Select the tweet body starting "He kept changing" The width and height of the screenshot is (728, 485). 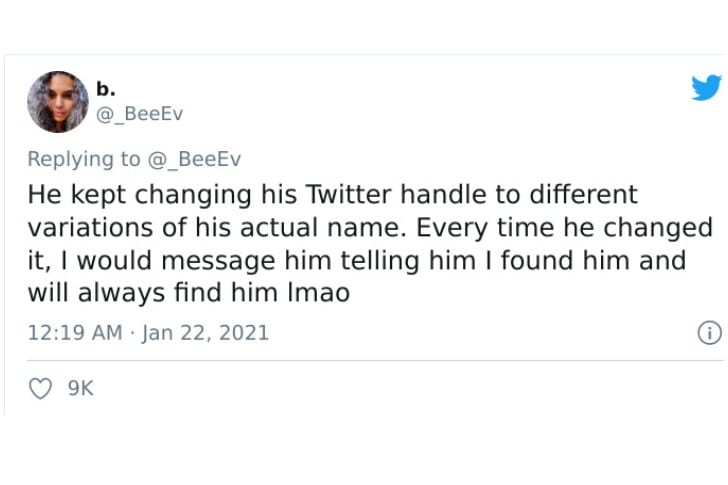[370, 244]
